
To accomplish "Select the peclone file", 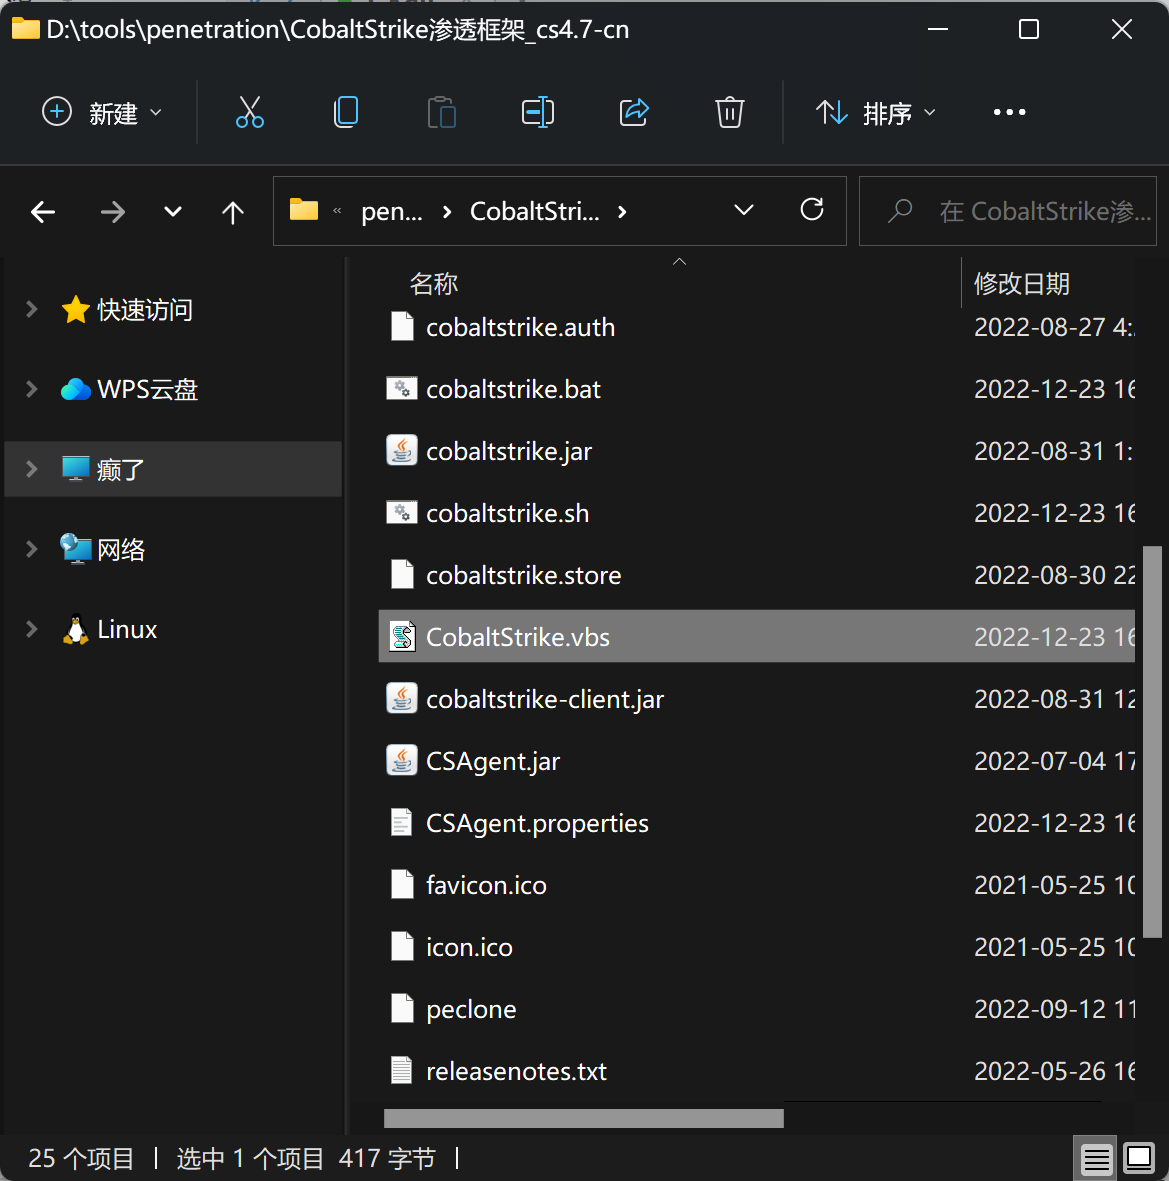I will click(471, 1009).
